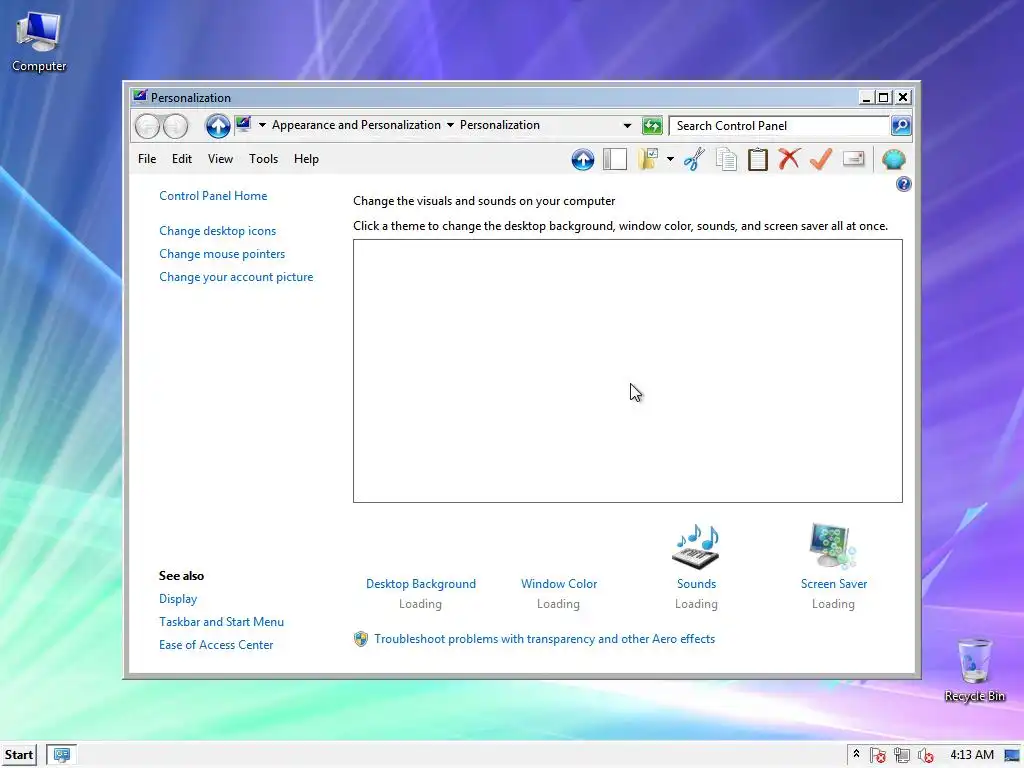Screen dimensions: 1024x768
Task: Open the address bar history dropdown
Action: point(627,125)
